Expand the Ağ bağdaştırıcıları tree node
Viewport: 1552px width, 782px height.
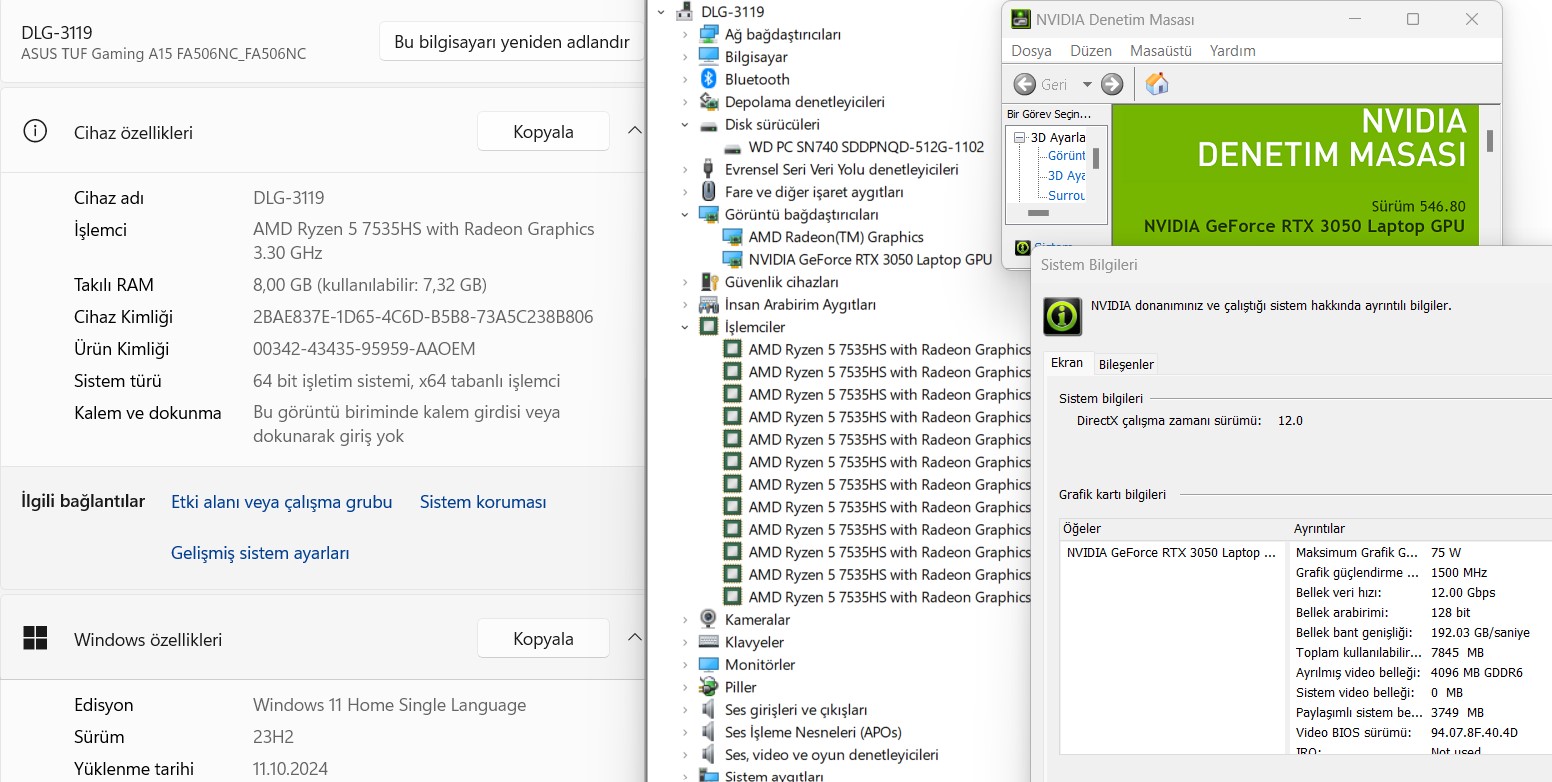click(x=685, y=34)
